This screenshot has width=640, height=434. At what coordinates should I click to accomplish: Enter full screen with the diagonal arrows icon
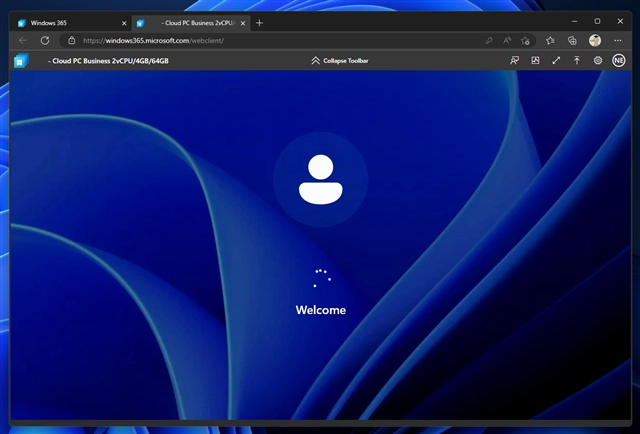[x=556, y=60]
